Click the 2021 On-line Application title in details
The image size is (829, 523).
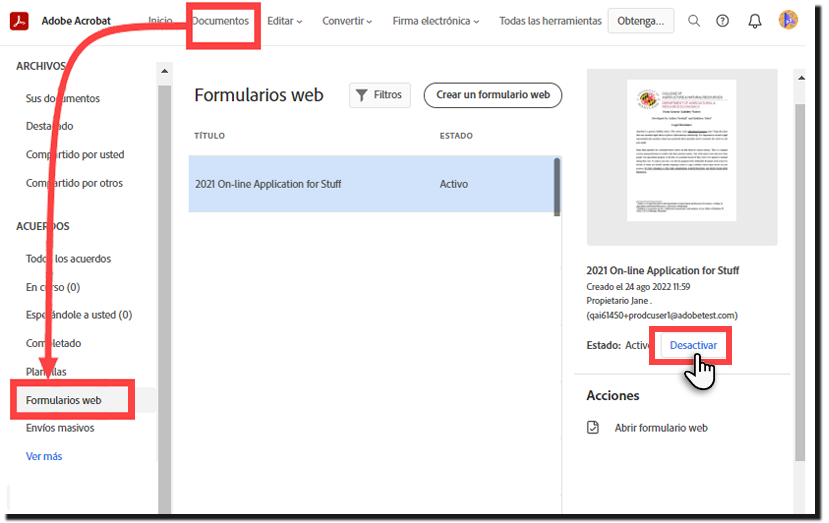tap(662, 271)
